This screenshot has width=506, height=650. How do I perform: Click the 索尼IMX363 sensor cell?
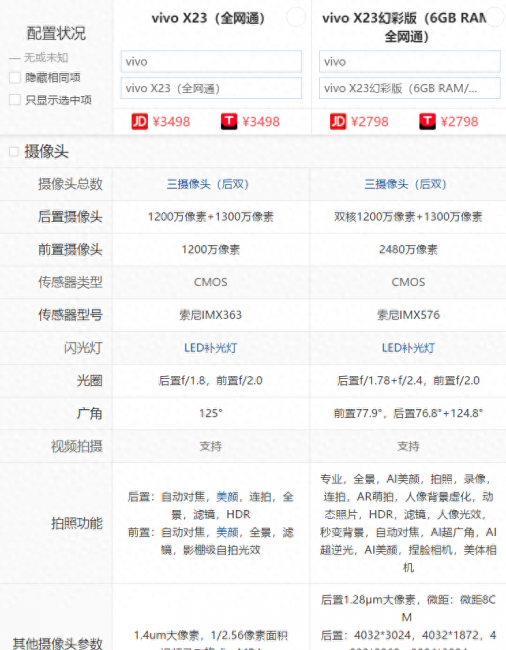click(x=211, y=315)
